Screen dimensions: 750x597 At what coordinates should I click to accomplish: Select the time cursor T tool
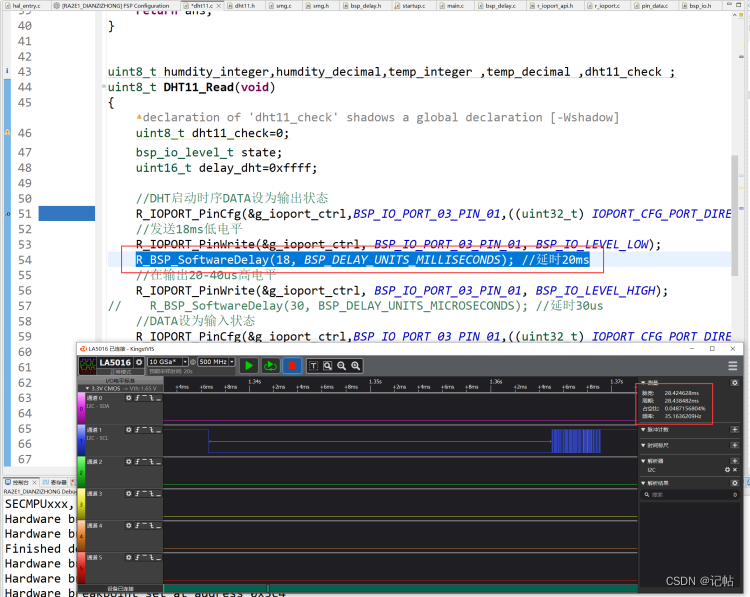[313, 366]
